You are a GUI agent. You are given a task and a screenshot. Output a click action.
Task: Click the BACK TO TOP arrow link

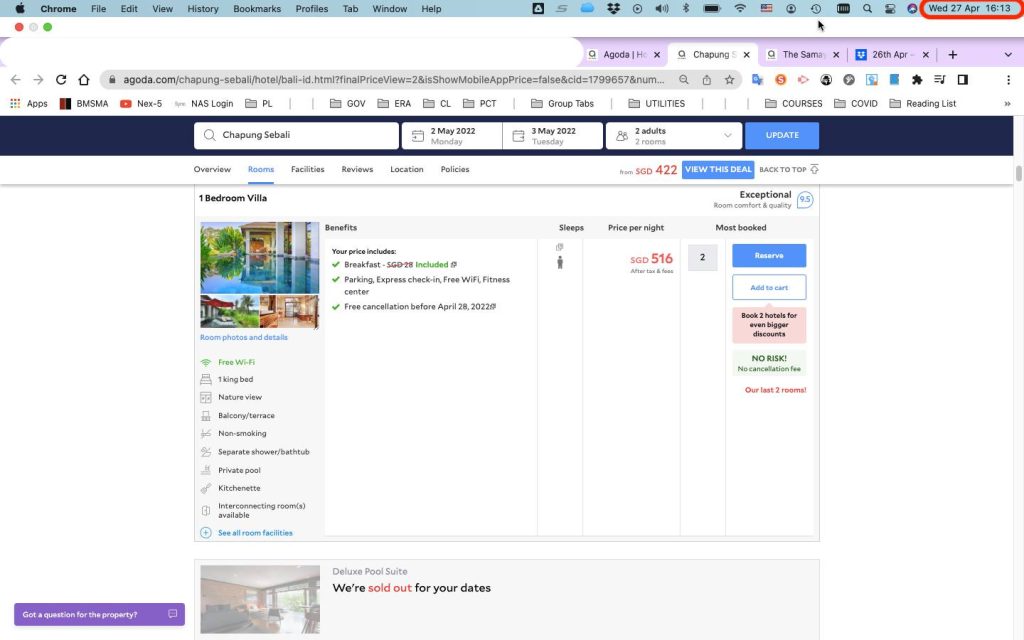(789, 169)
